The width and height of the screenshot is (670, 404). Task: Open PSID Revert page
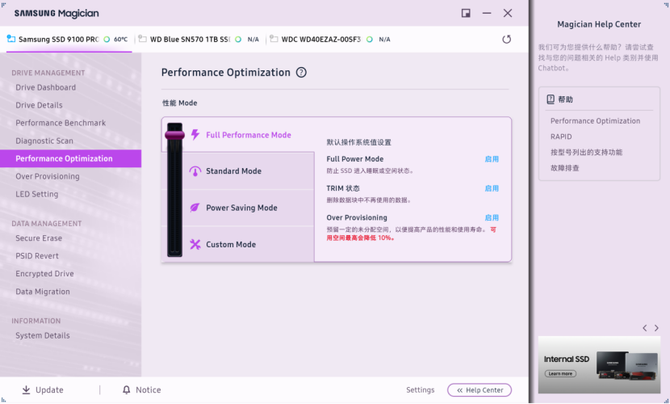37,256
